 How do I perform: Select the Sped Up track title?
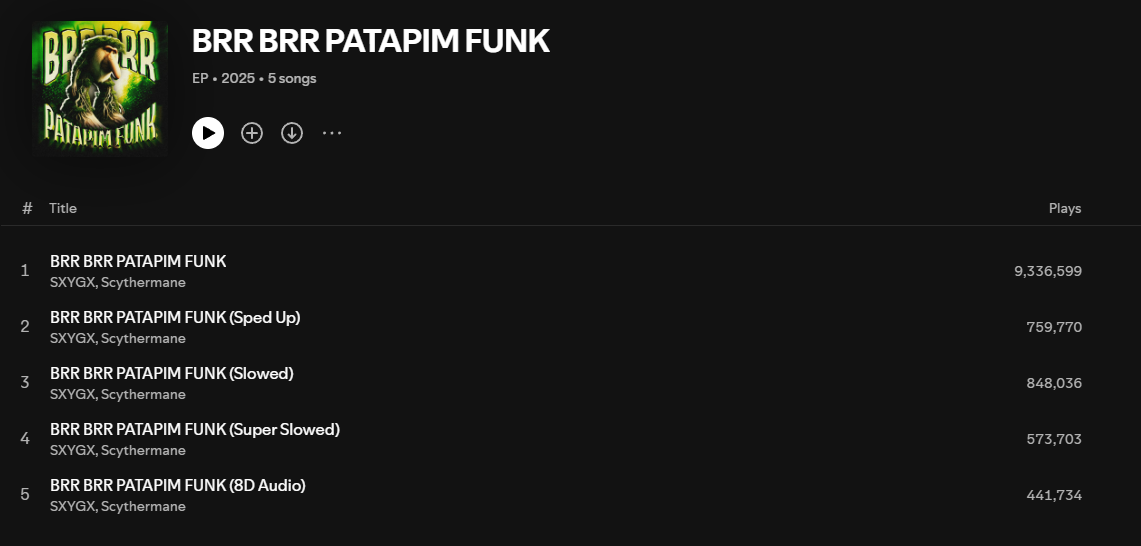tap(175, 317)
